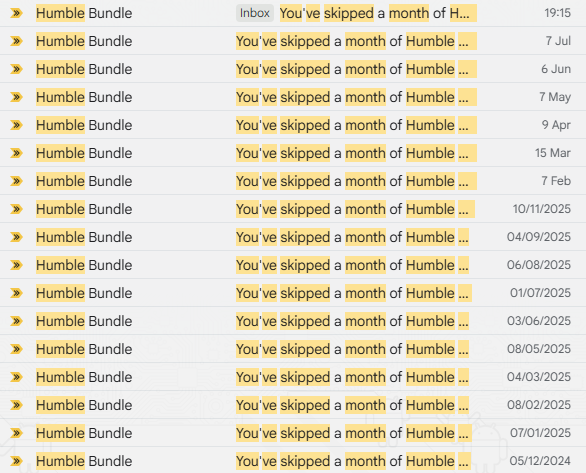Toggle importance marker on the 7 Feb email

pyautogui.click(x=16, y=181)
